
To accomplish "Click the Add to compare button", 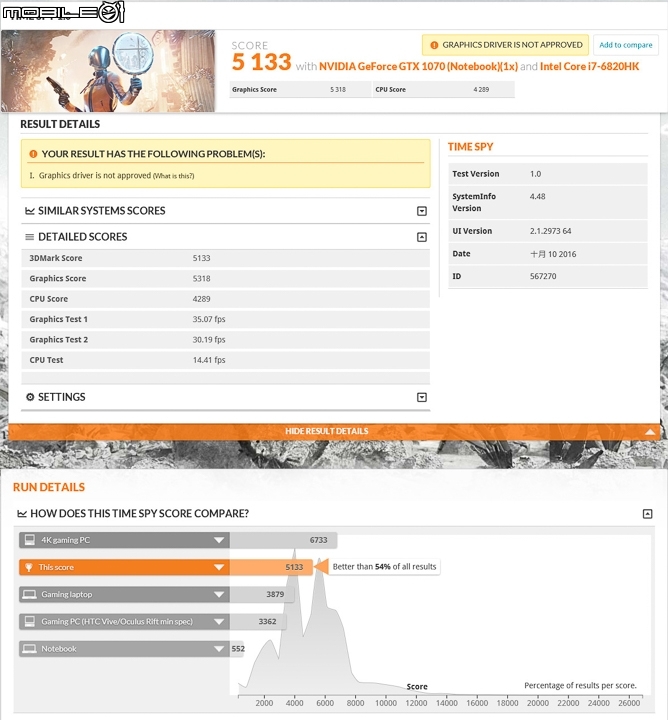I will point(626,45).
